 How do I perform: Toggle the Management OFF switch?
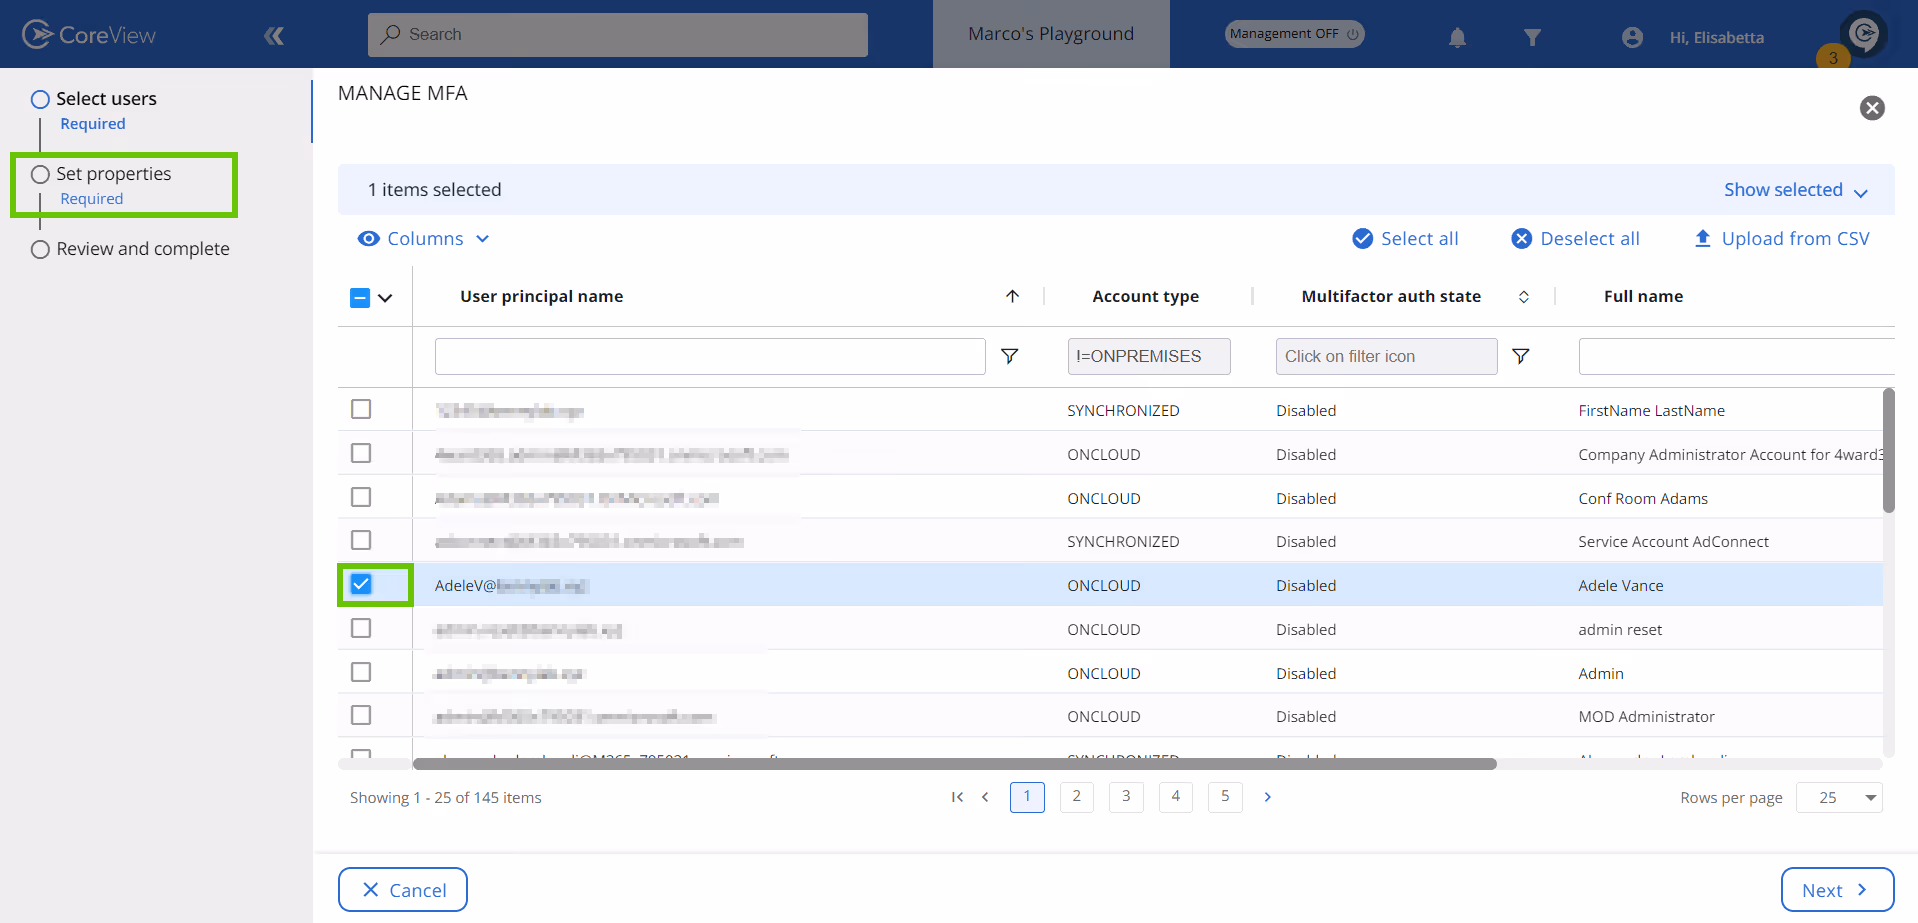click(x=1293, y=33)
